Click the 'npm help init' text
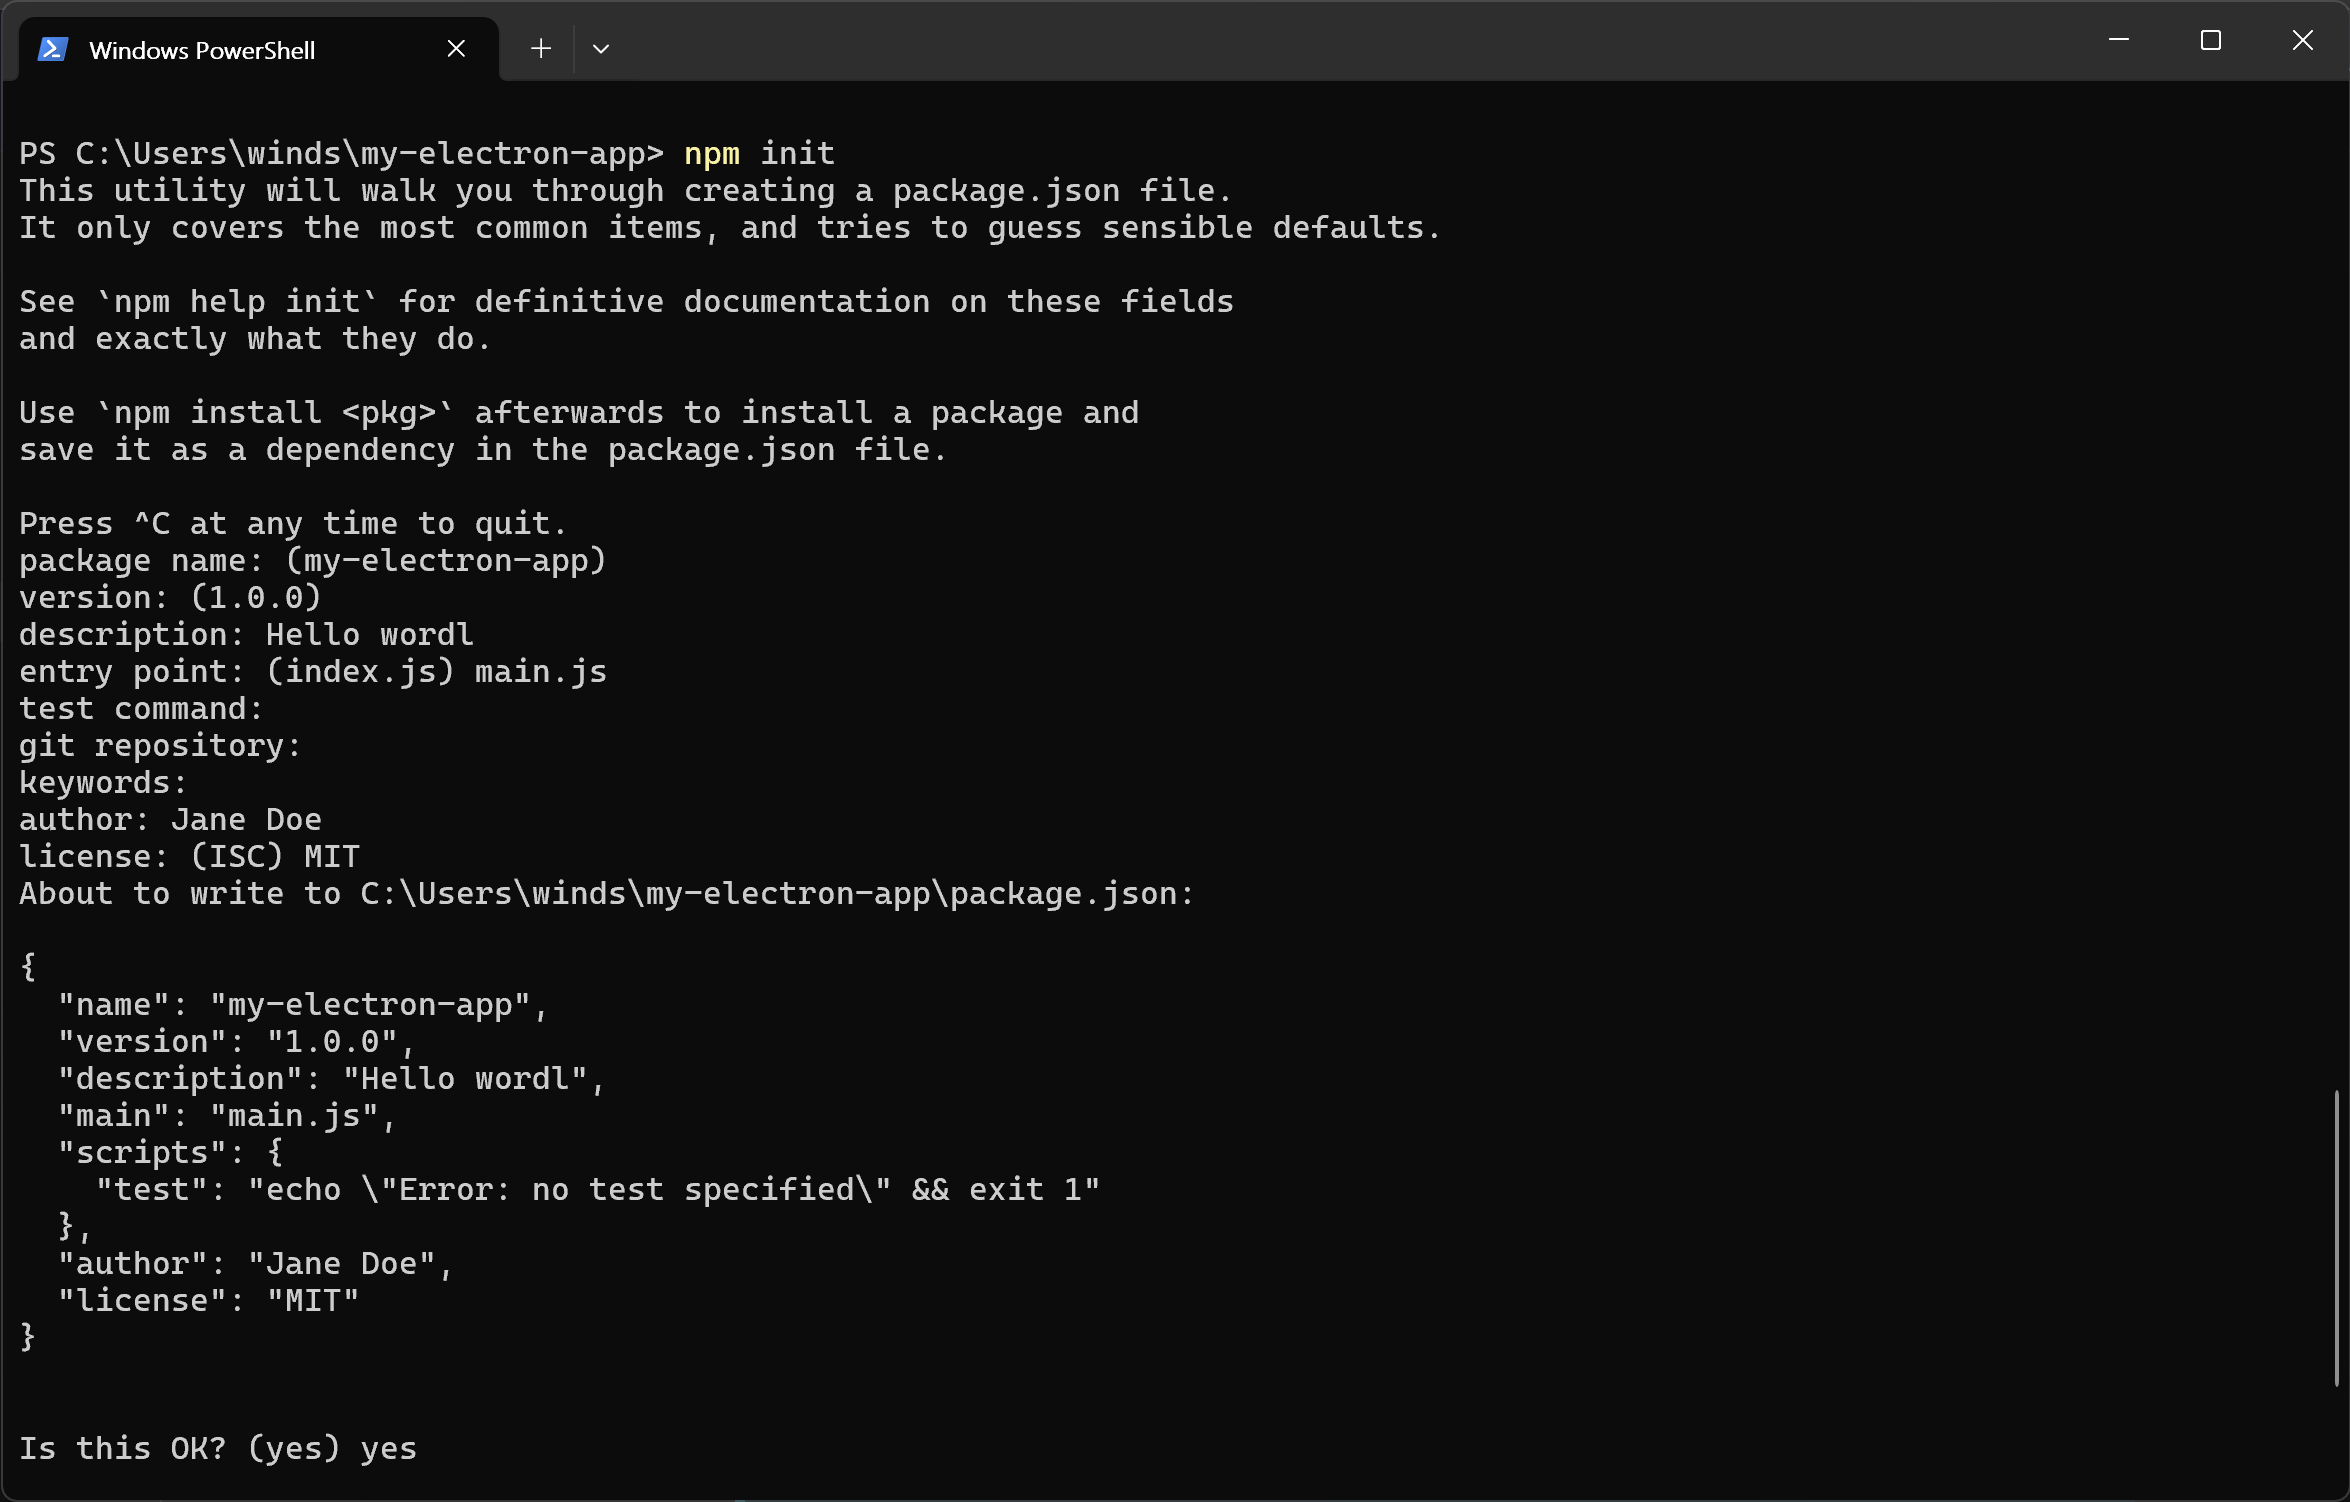The height and width of the screenshot is (1502, 2350). (x=236, y=302)
